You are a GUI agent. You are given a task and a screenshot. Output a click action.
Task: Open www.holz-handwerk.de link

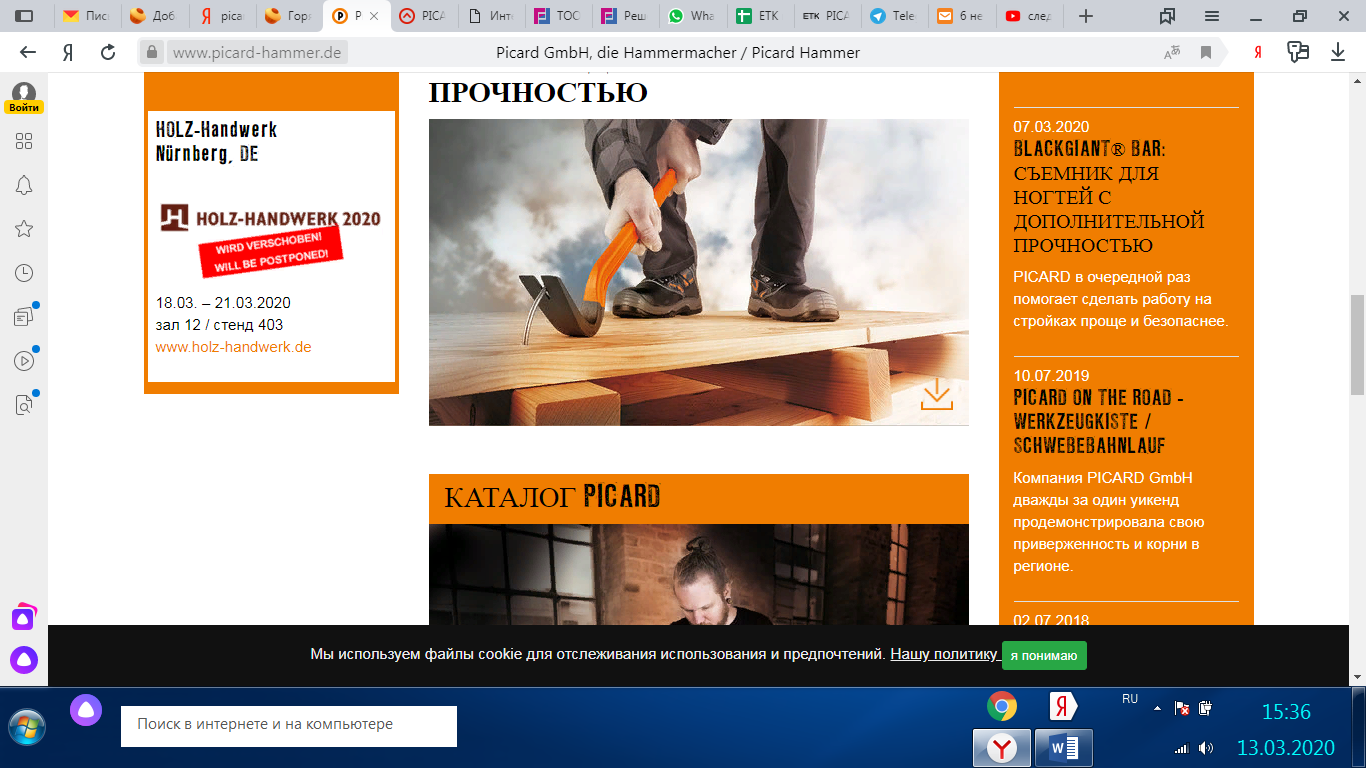point(233,347)
